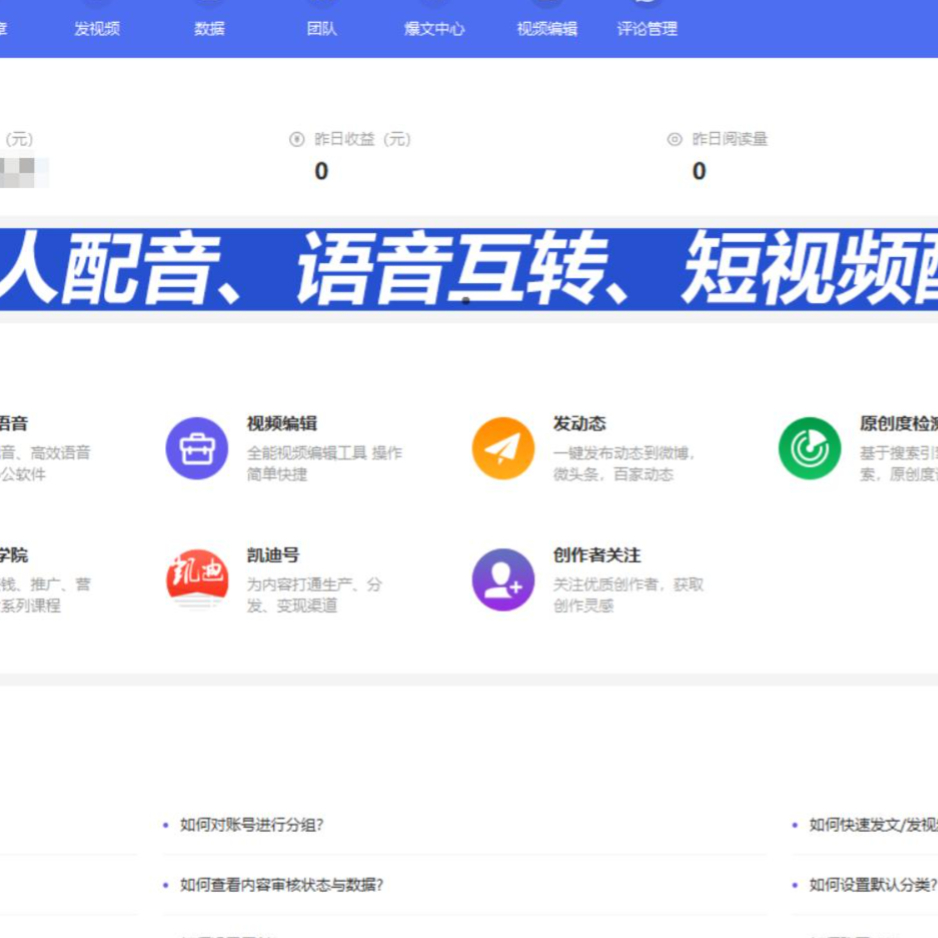
Task: Open 爆文中心 in the top navigation
Action: tap(434, 28)
